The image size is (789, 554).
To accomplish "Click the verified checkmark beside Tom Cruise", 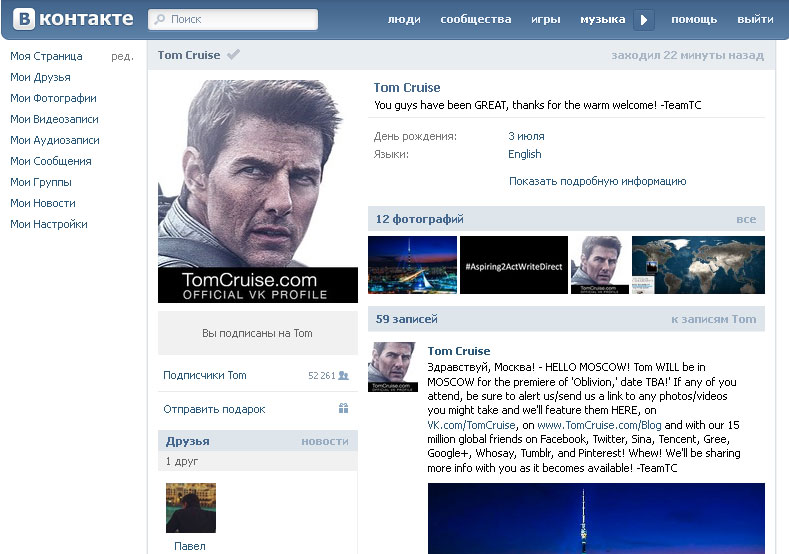I will click(233, 55).
